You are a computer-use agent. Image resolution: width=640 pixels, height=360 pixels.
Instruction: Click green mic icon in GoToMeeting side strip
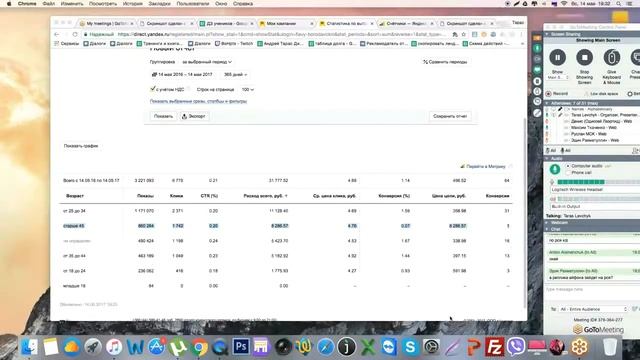tap(537, 48)
